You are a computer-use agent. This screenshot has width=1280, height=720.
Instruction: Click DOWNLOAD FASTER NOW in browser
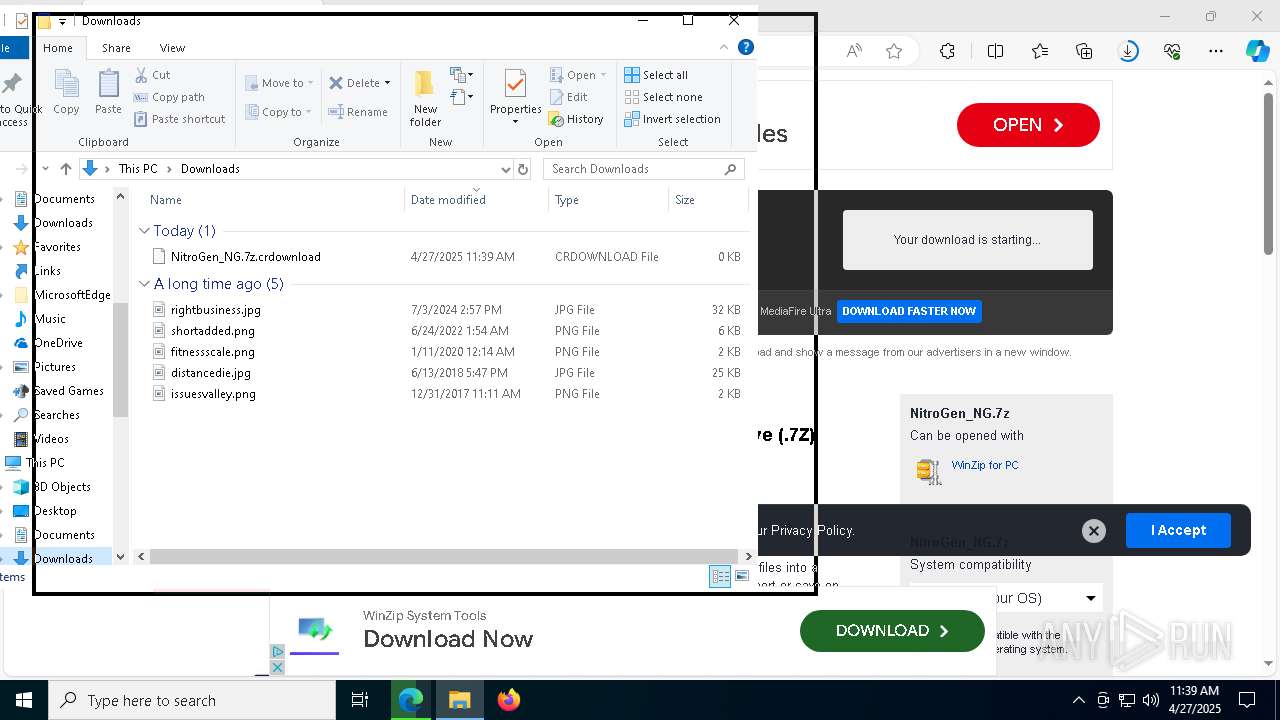coord(909,311)
